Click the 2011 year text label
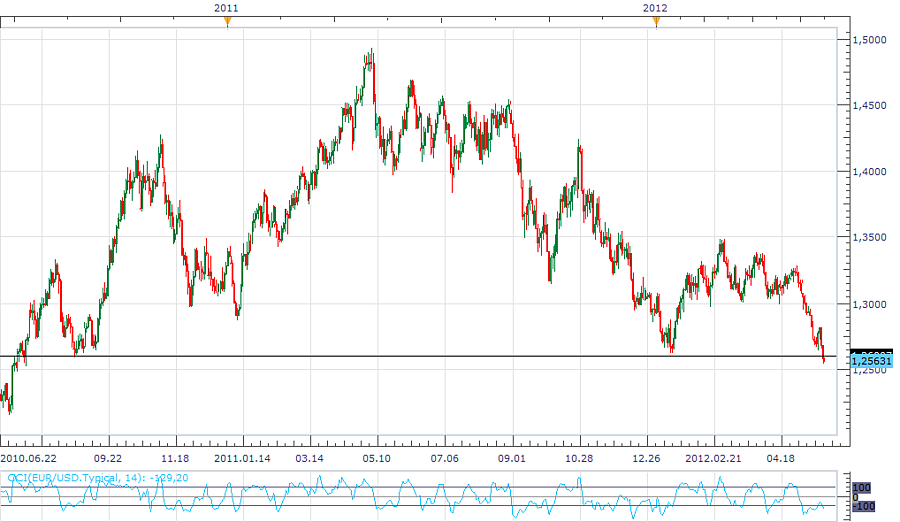Screen dimensions: 900x522 pyautogui.click(x=227, y=7)
